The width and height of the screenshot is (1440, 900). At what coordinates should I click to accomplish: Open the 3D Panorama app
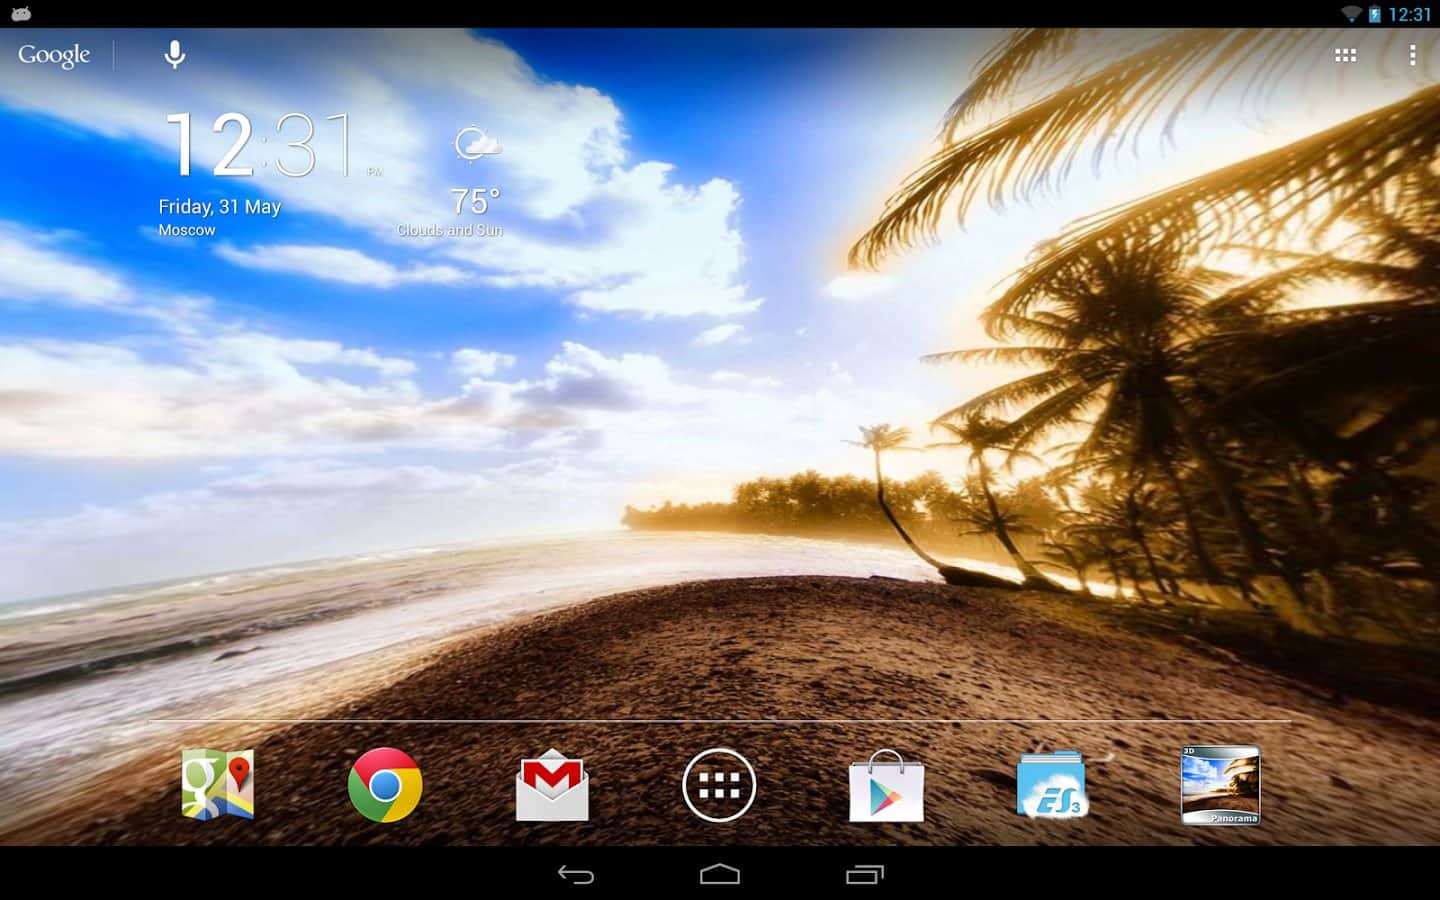point(1220,786)
